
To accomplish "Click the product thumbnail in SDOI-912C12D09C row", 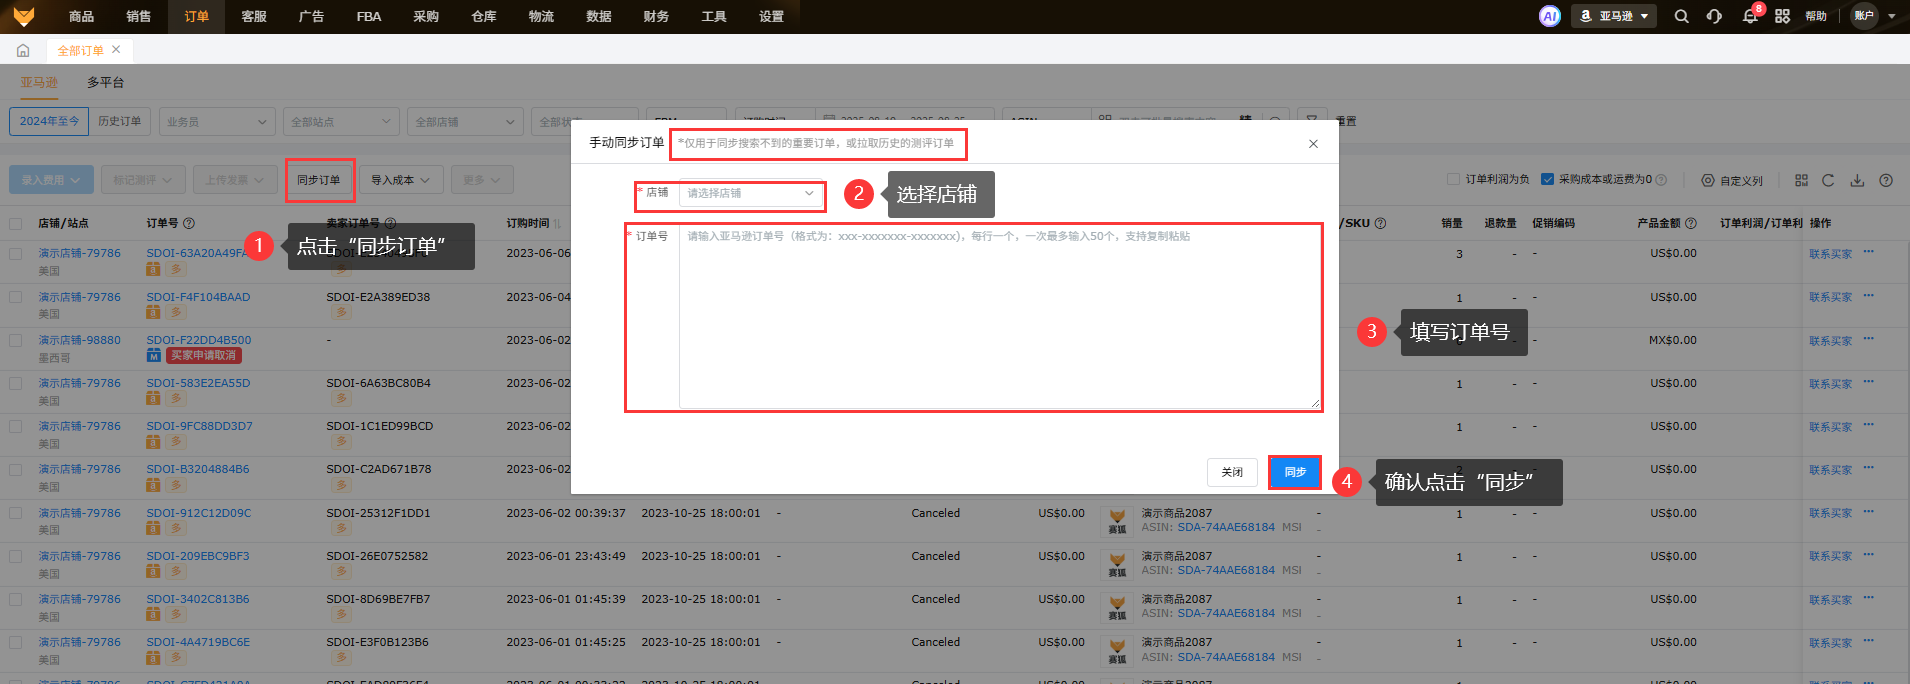I will click(x=1117, y=522).
